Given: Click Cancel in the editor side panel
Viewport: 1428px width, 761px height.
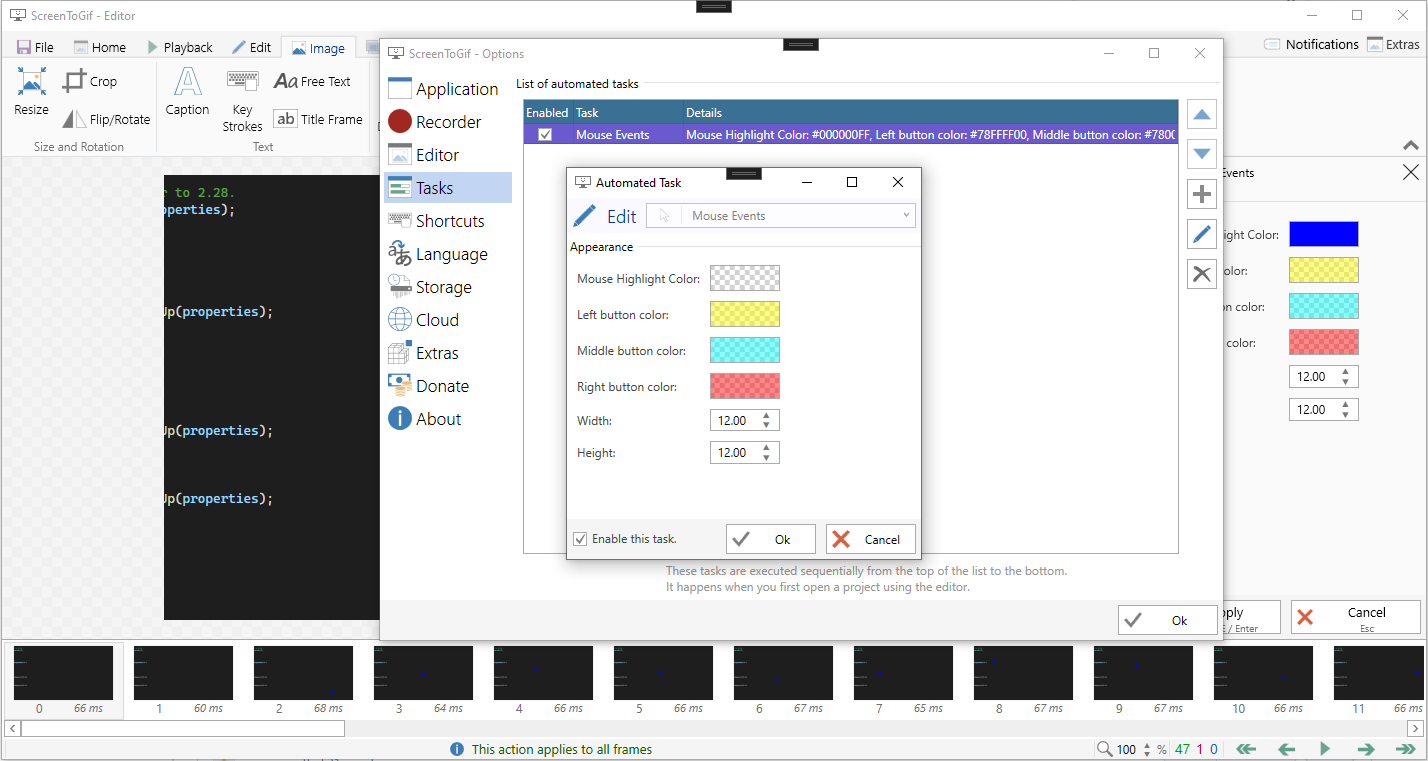Looking at the screenshot, I should [x=1355, y=617].
